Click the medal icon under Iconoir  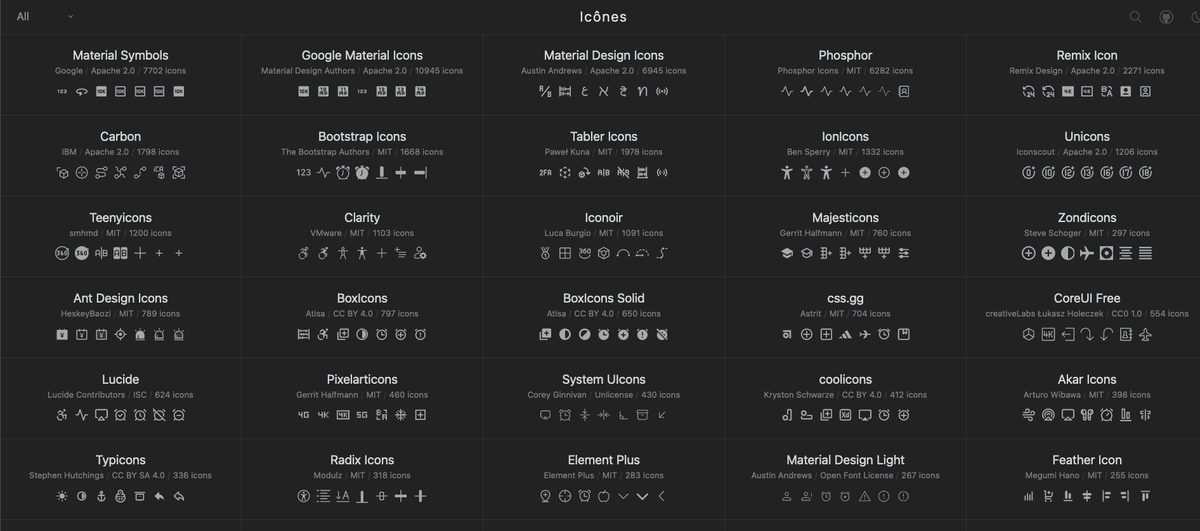pyautogui.click(x=545, y=254)
